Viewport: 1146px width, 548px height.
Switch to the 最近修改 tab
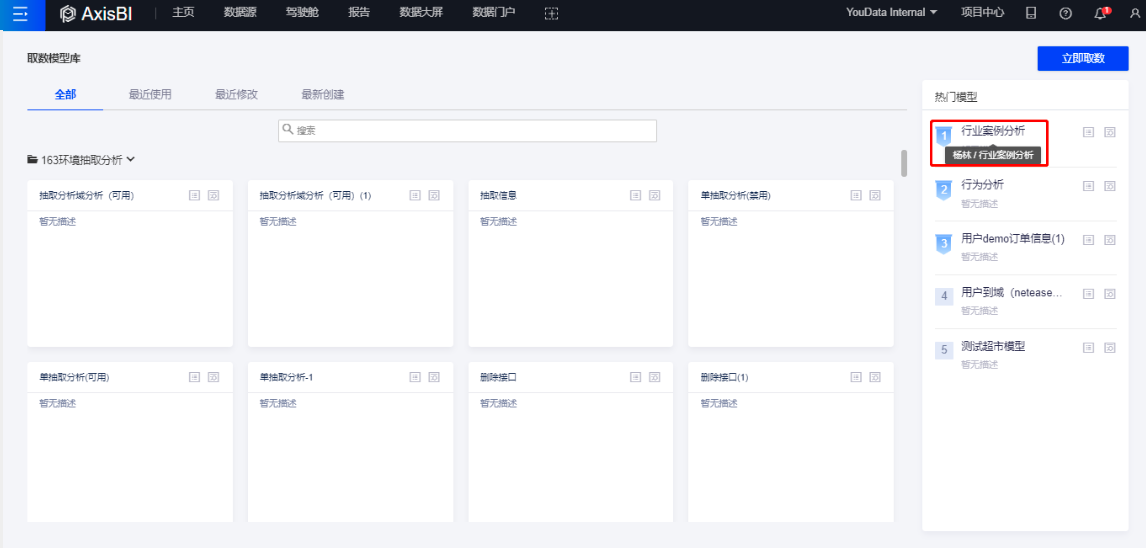[237, 94]
